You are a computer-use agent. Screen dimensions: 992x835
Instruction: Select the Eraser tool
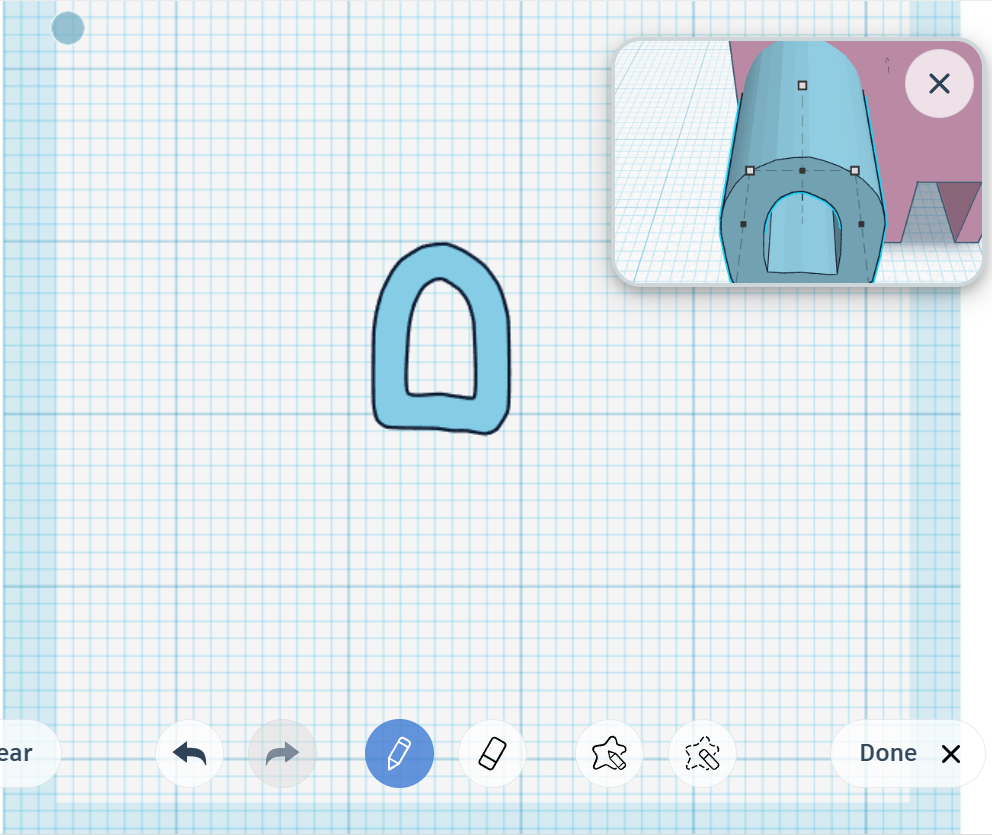(493, 754)
